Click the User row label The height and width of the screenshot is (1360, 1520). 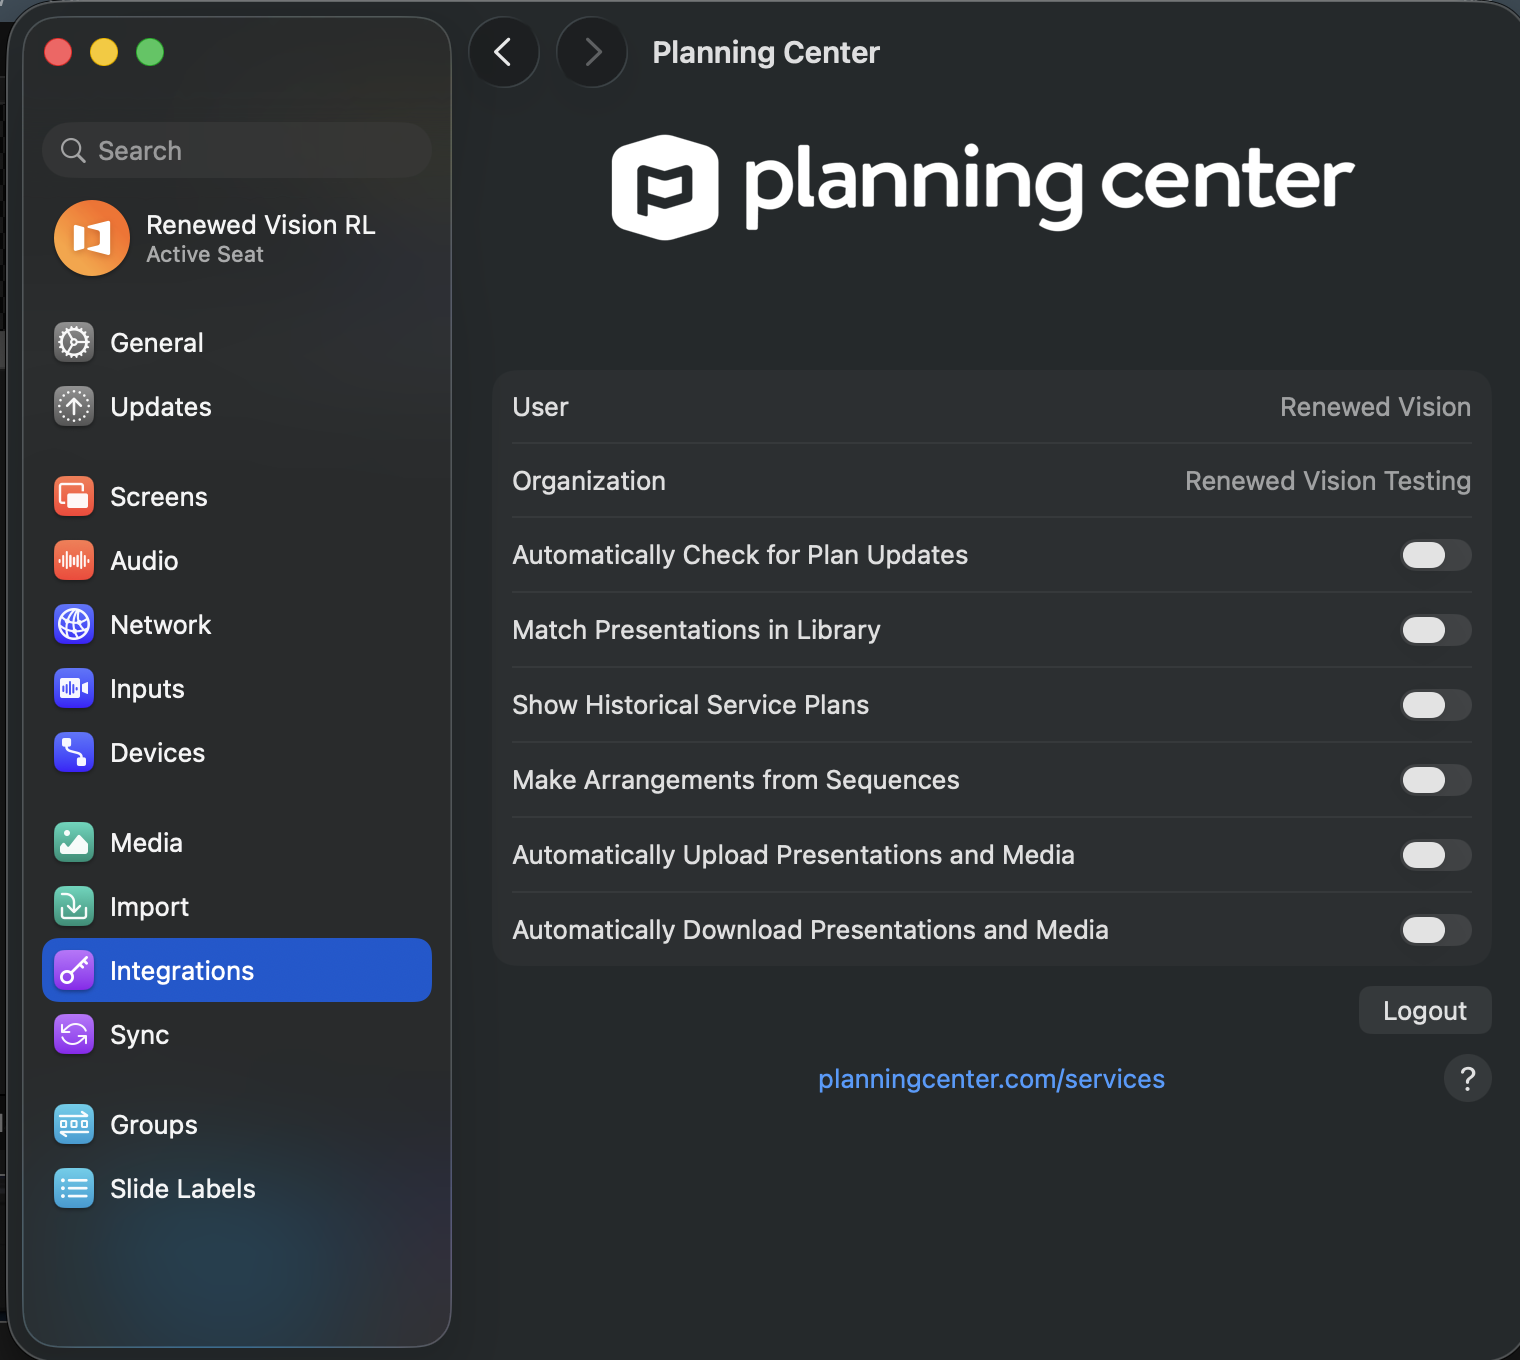540,407
